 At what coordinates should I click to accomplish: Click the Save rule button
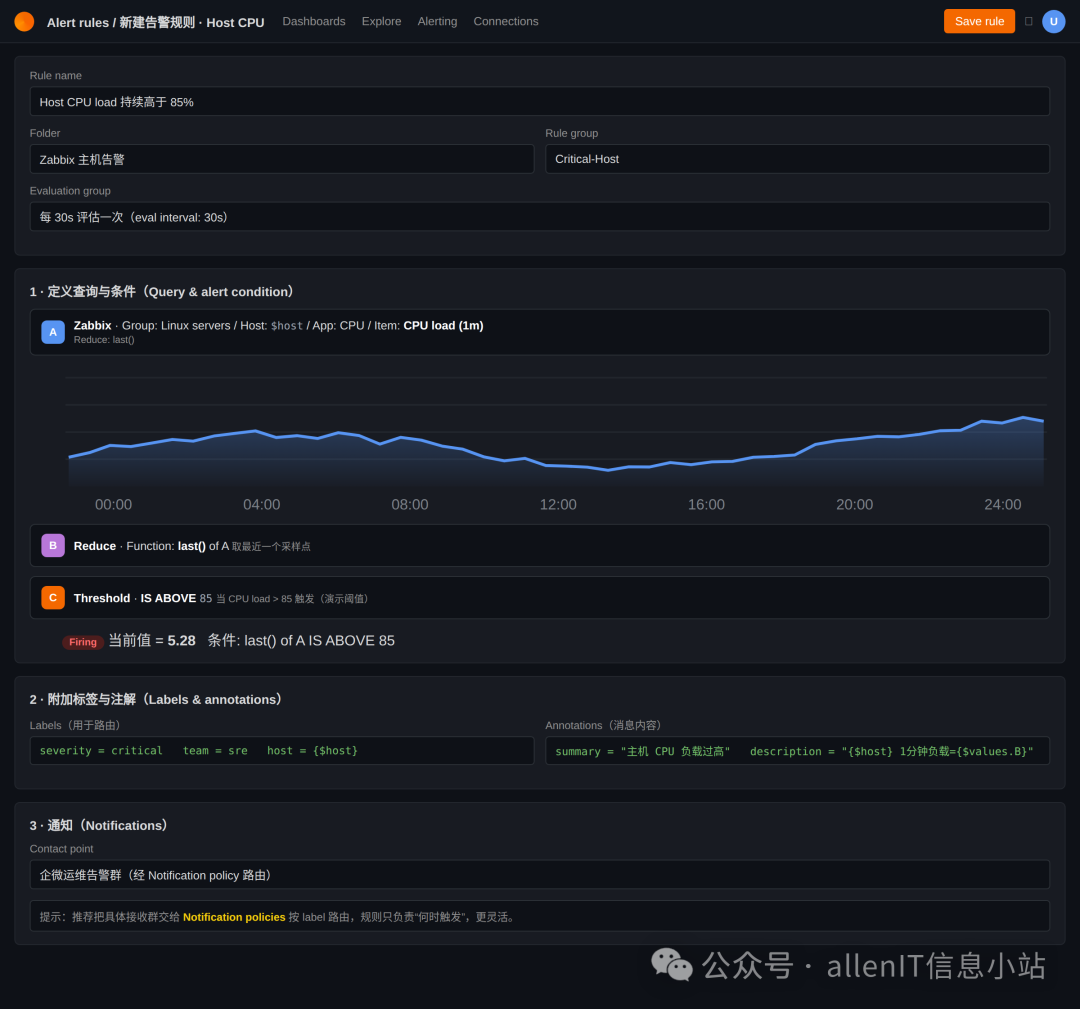pyautogui.click(x=979, y=21)
